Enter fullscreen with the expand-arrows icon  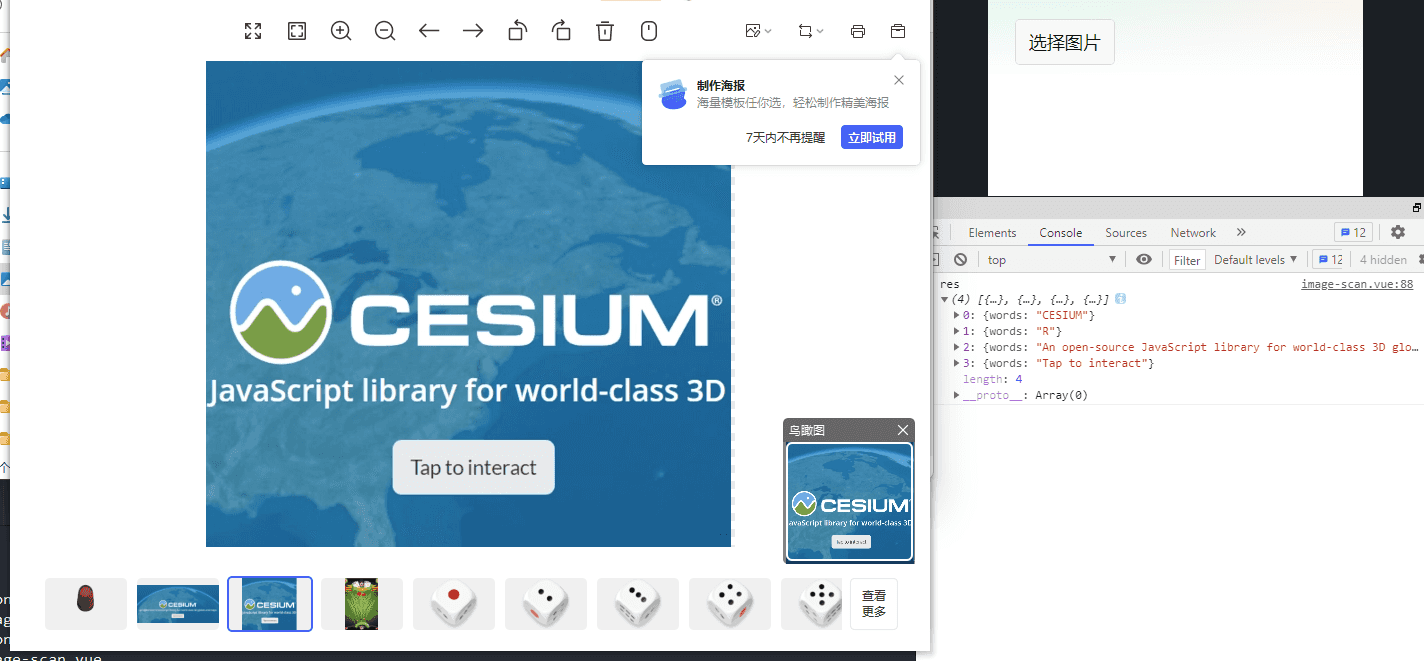[253, 31]
